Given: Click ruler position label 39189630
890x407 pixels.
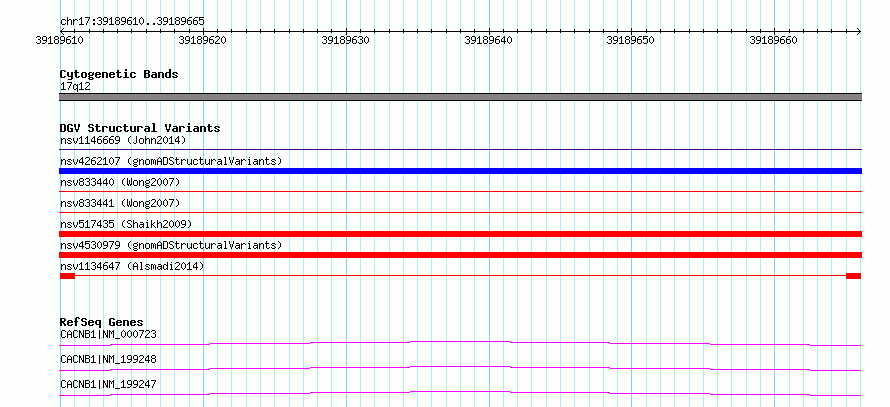Looking at the screenshot, I should (346, 40).
